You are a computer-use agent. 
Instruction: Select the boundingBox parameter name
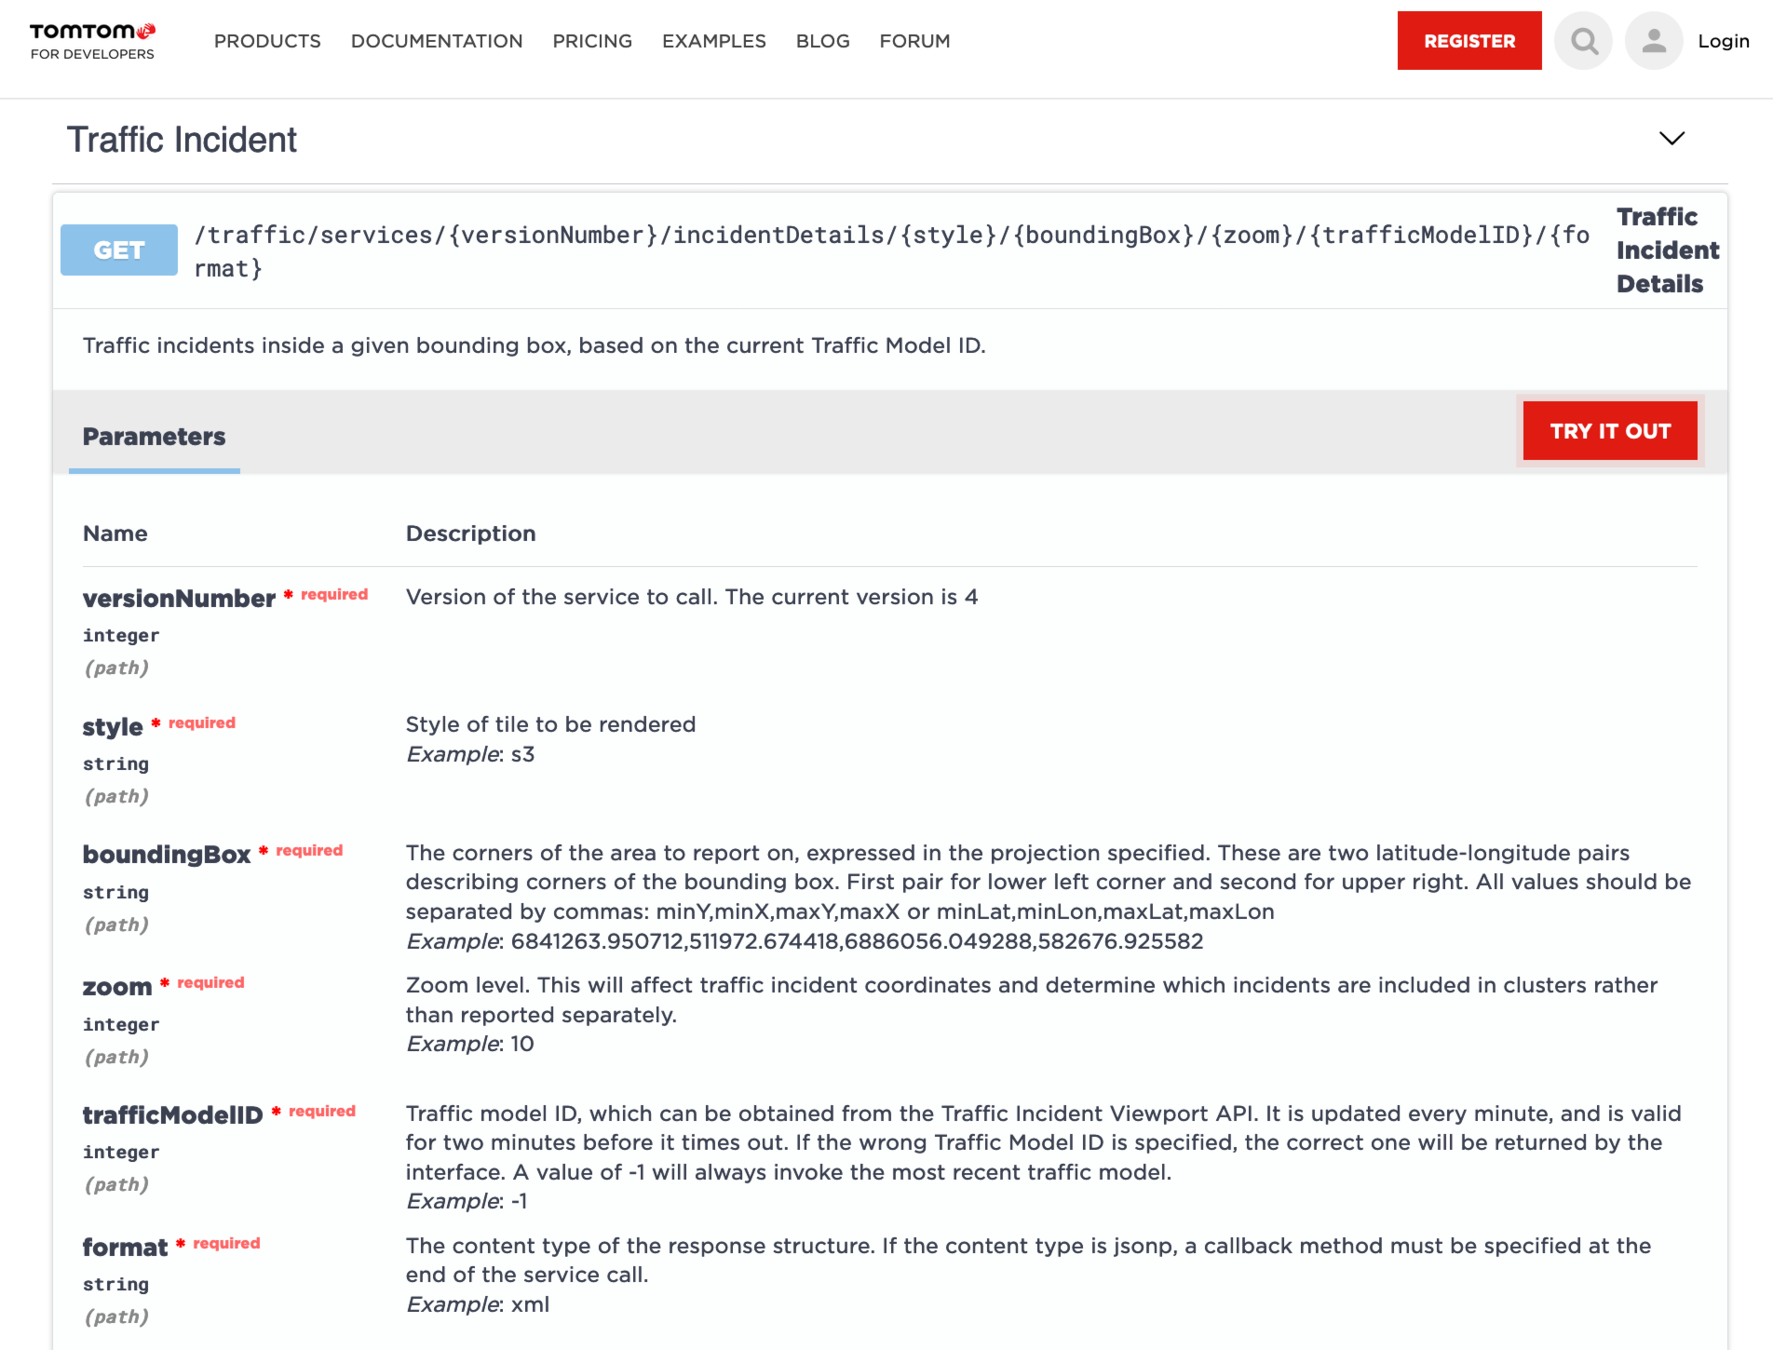166,855
